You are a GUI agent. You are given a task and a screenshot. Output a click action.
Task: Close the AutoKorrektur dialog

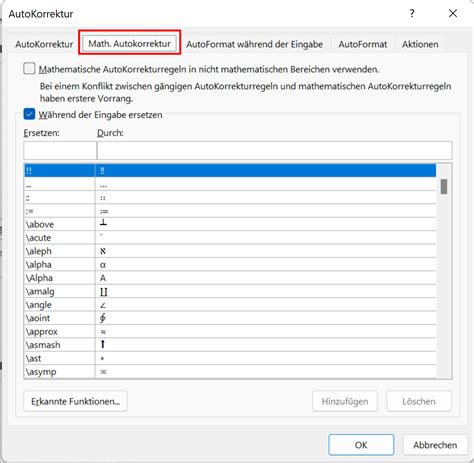pos(453,13)
